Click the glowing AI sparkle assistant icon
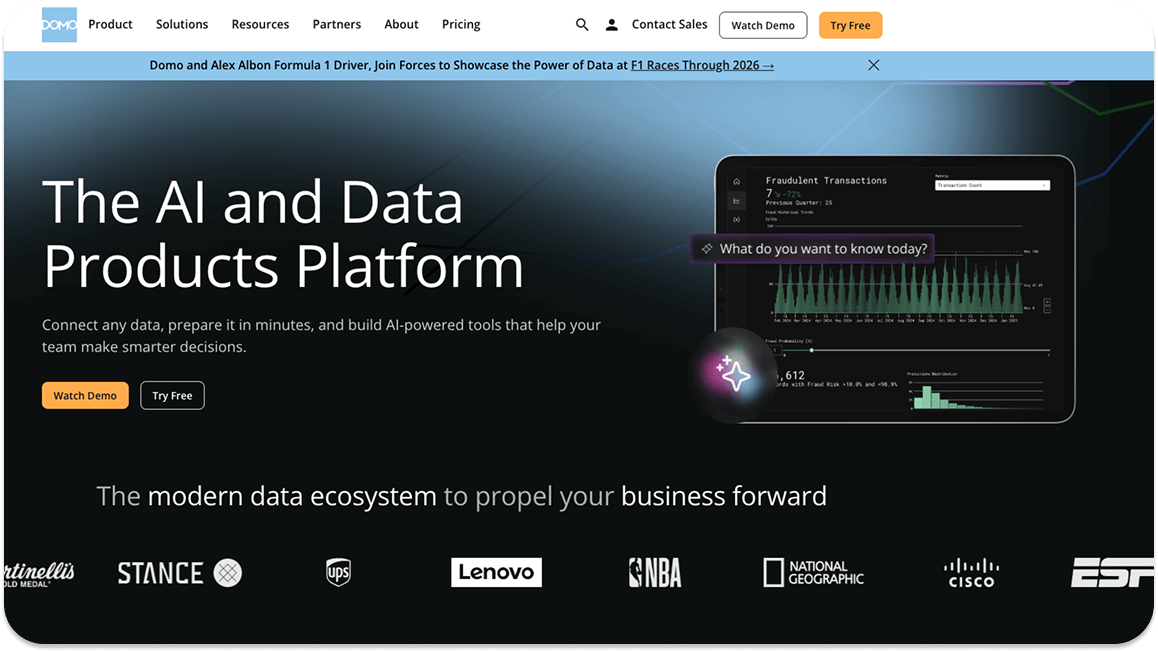The image size is (1158, 652). [x=737, y=375]
